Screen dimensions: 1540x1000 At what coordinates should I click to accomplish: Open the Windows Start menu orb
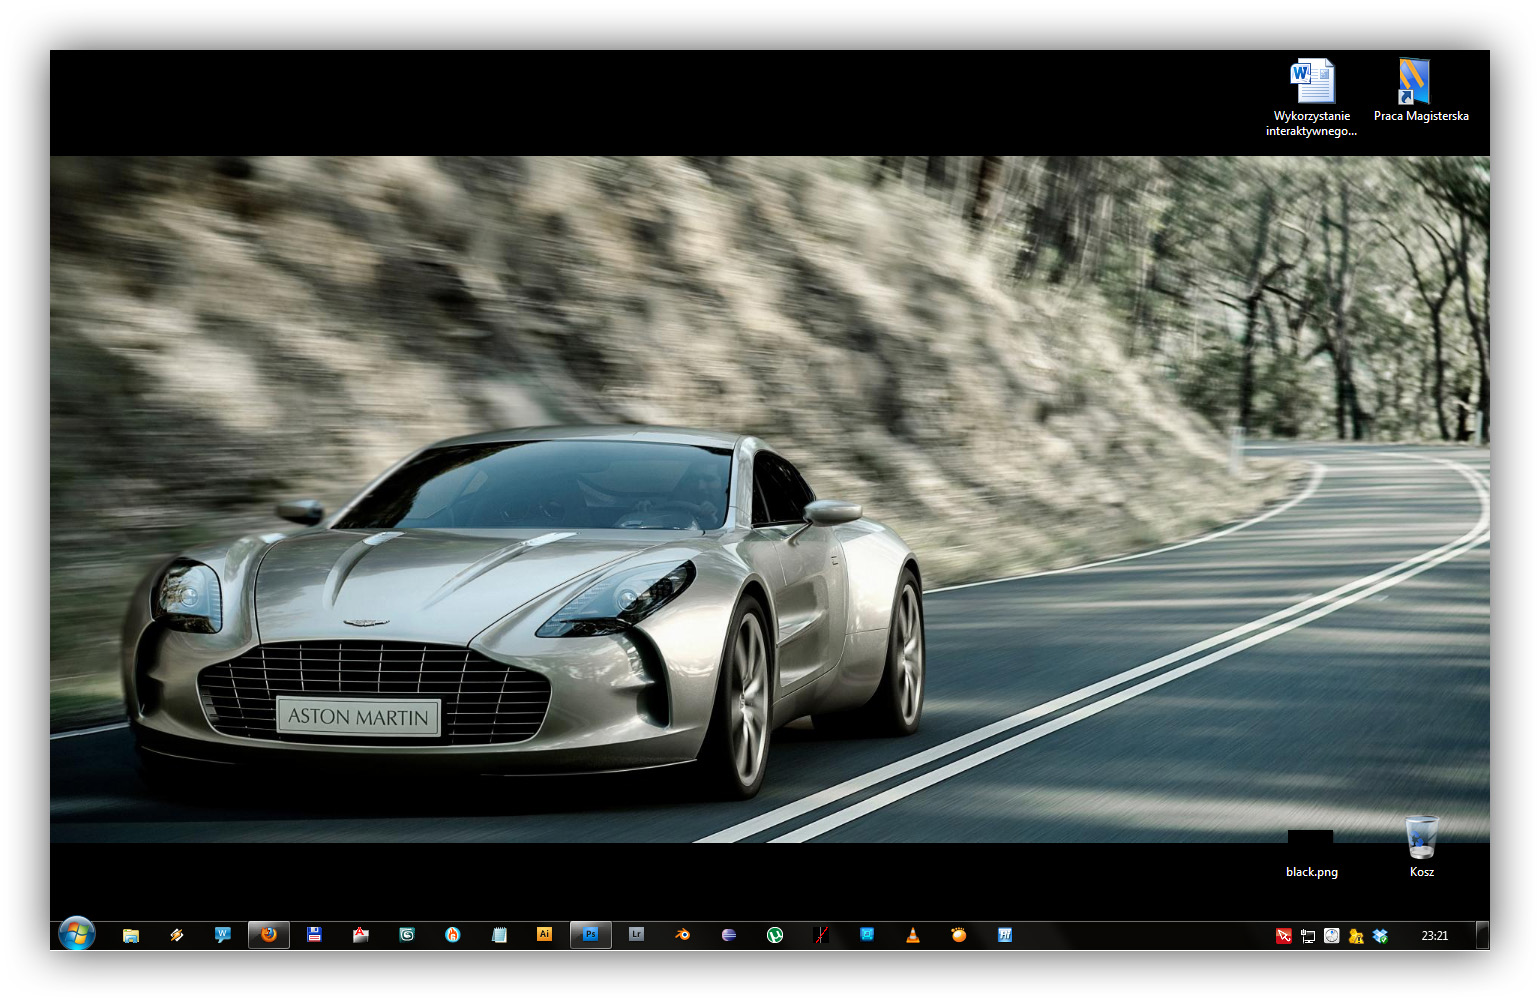click(x=77, y=934)
